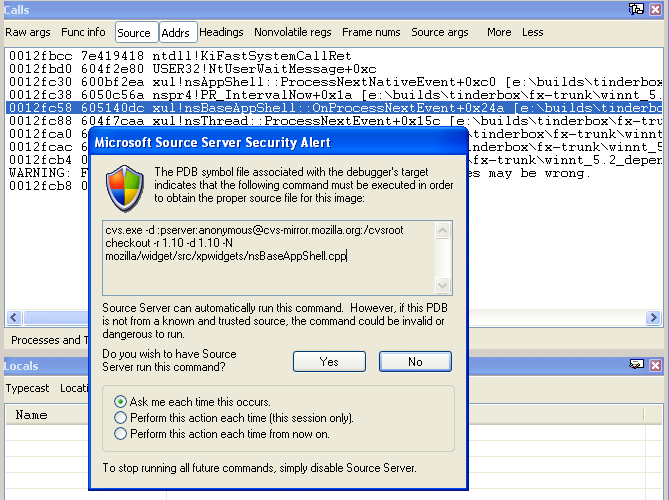Click the Calls window dock icon
The height and width of the screenshot is (500, 669).
click(x=636, y=9)
